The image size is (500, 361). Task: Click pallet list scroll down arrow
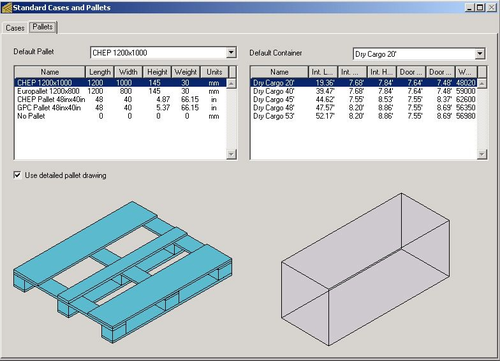click(x=231, y=154)
